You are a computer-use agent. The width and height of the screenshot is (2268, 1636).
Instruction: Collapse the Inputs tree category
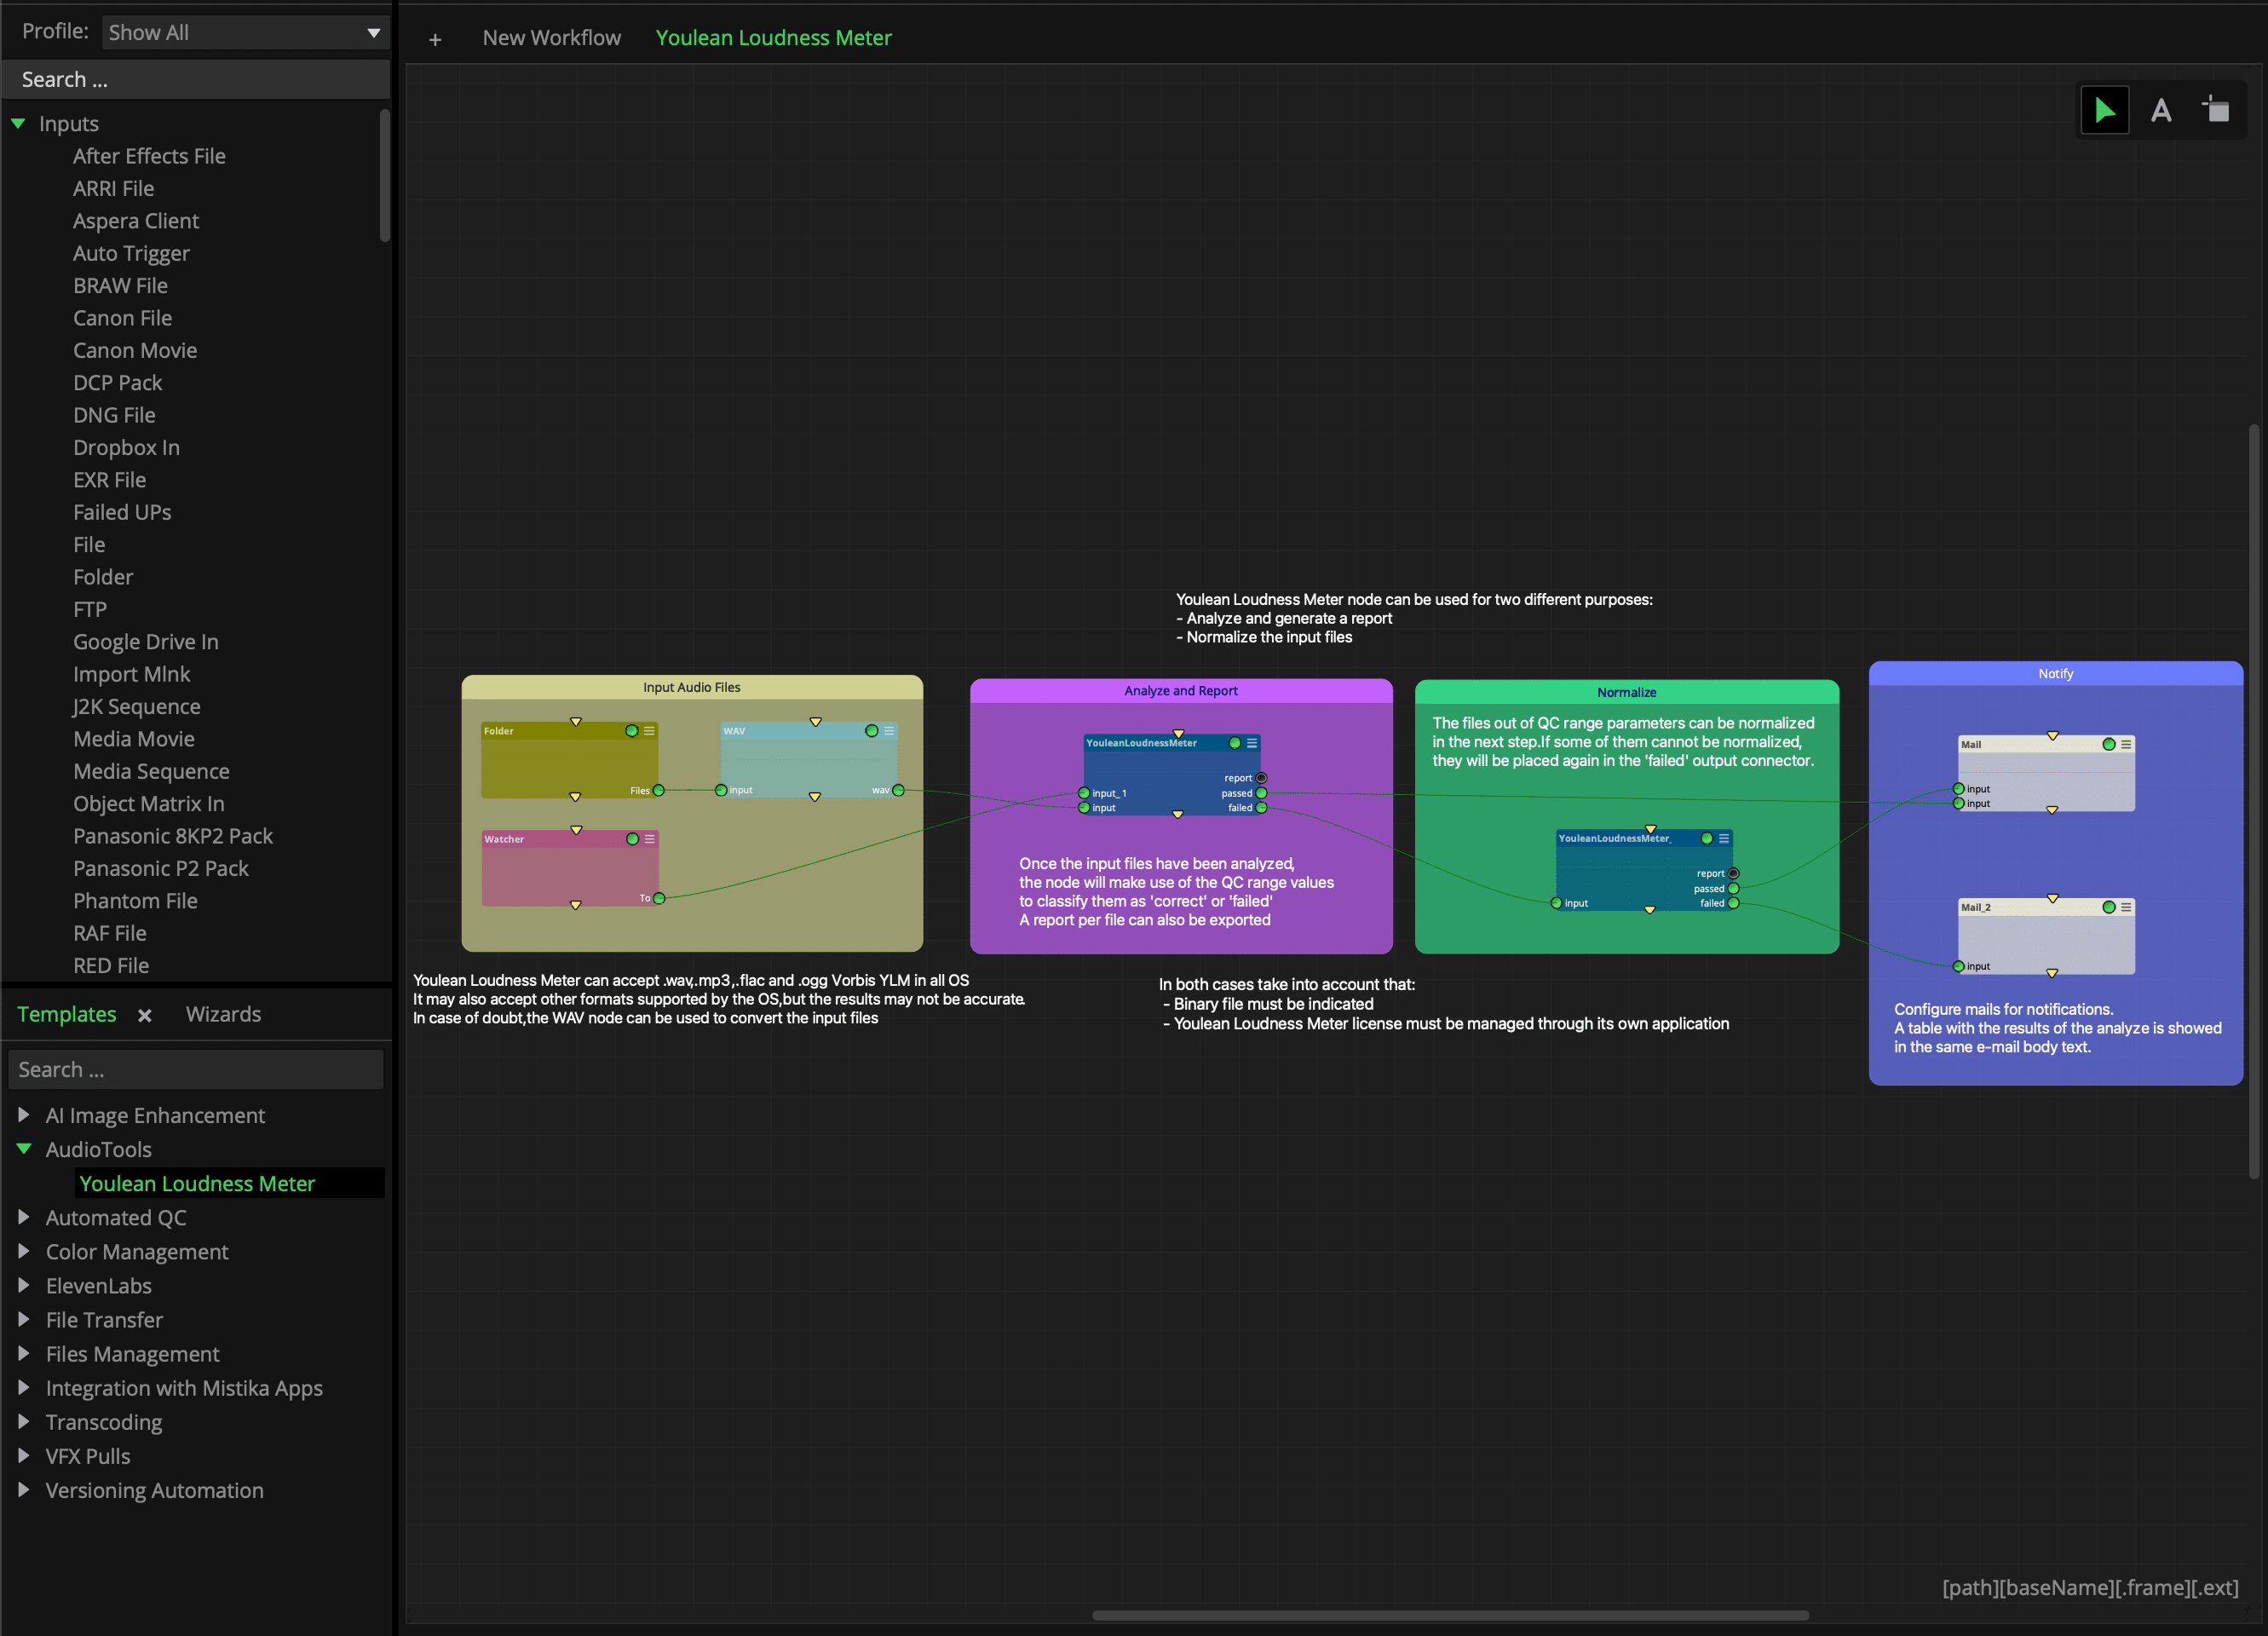coord(18,123)
